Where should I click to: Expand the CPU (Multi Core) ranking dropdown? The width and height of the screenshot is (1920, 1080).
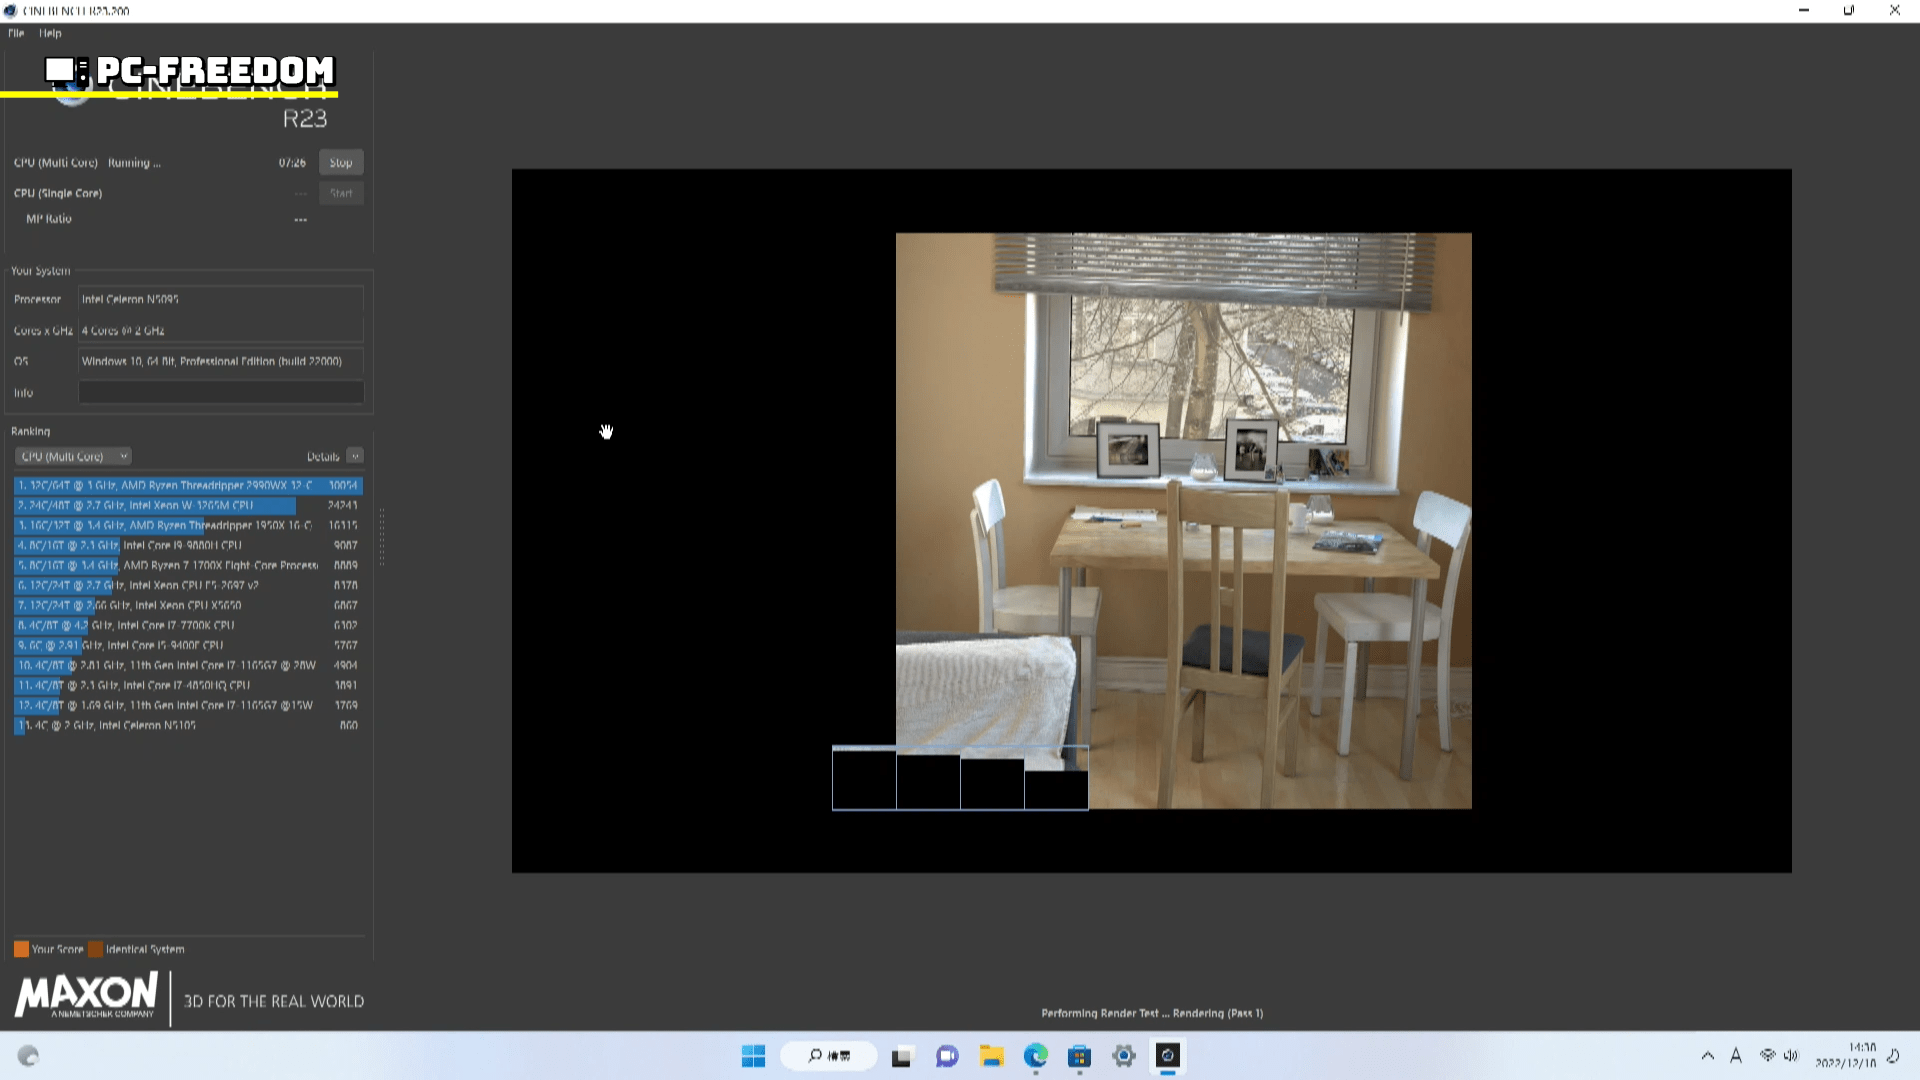point(73,456)
